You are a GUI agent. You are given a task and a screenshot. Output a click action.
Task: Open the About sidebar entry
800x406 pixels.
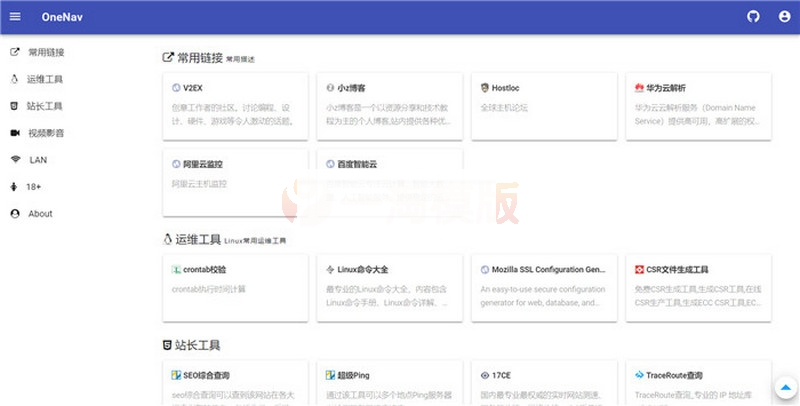coord(40,214)
